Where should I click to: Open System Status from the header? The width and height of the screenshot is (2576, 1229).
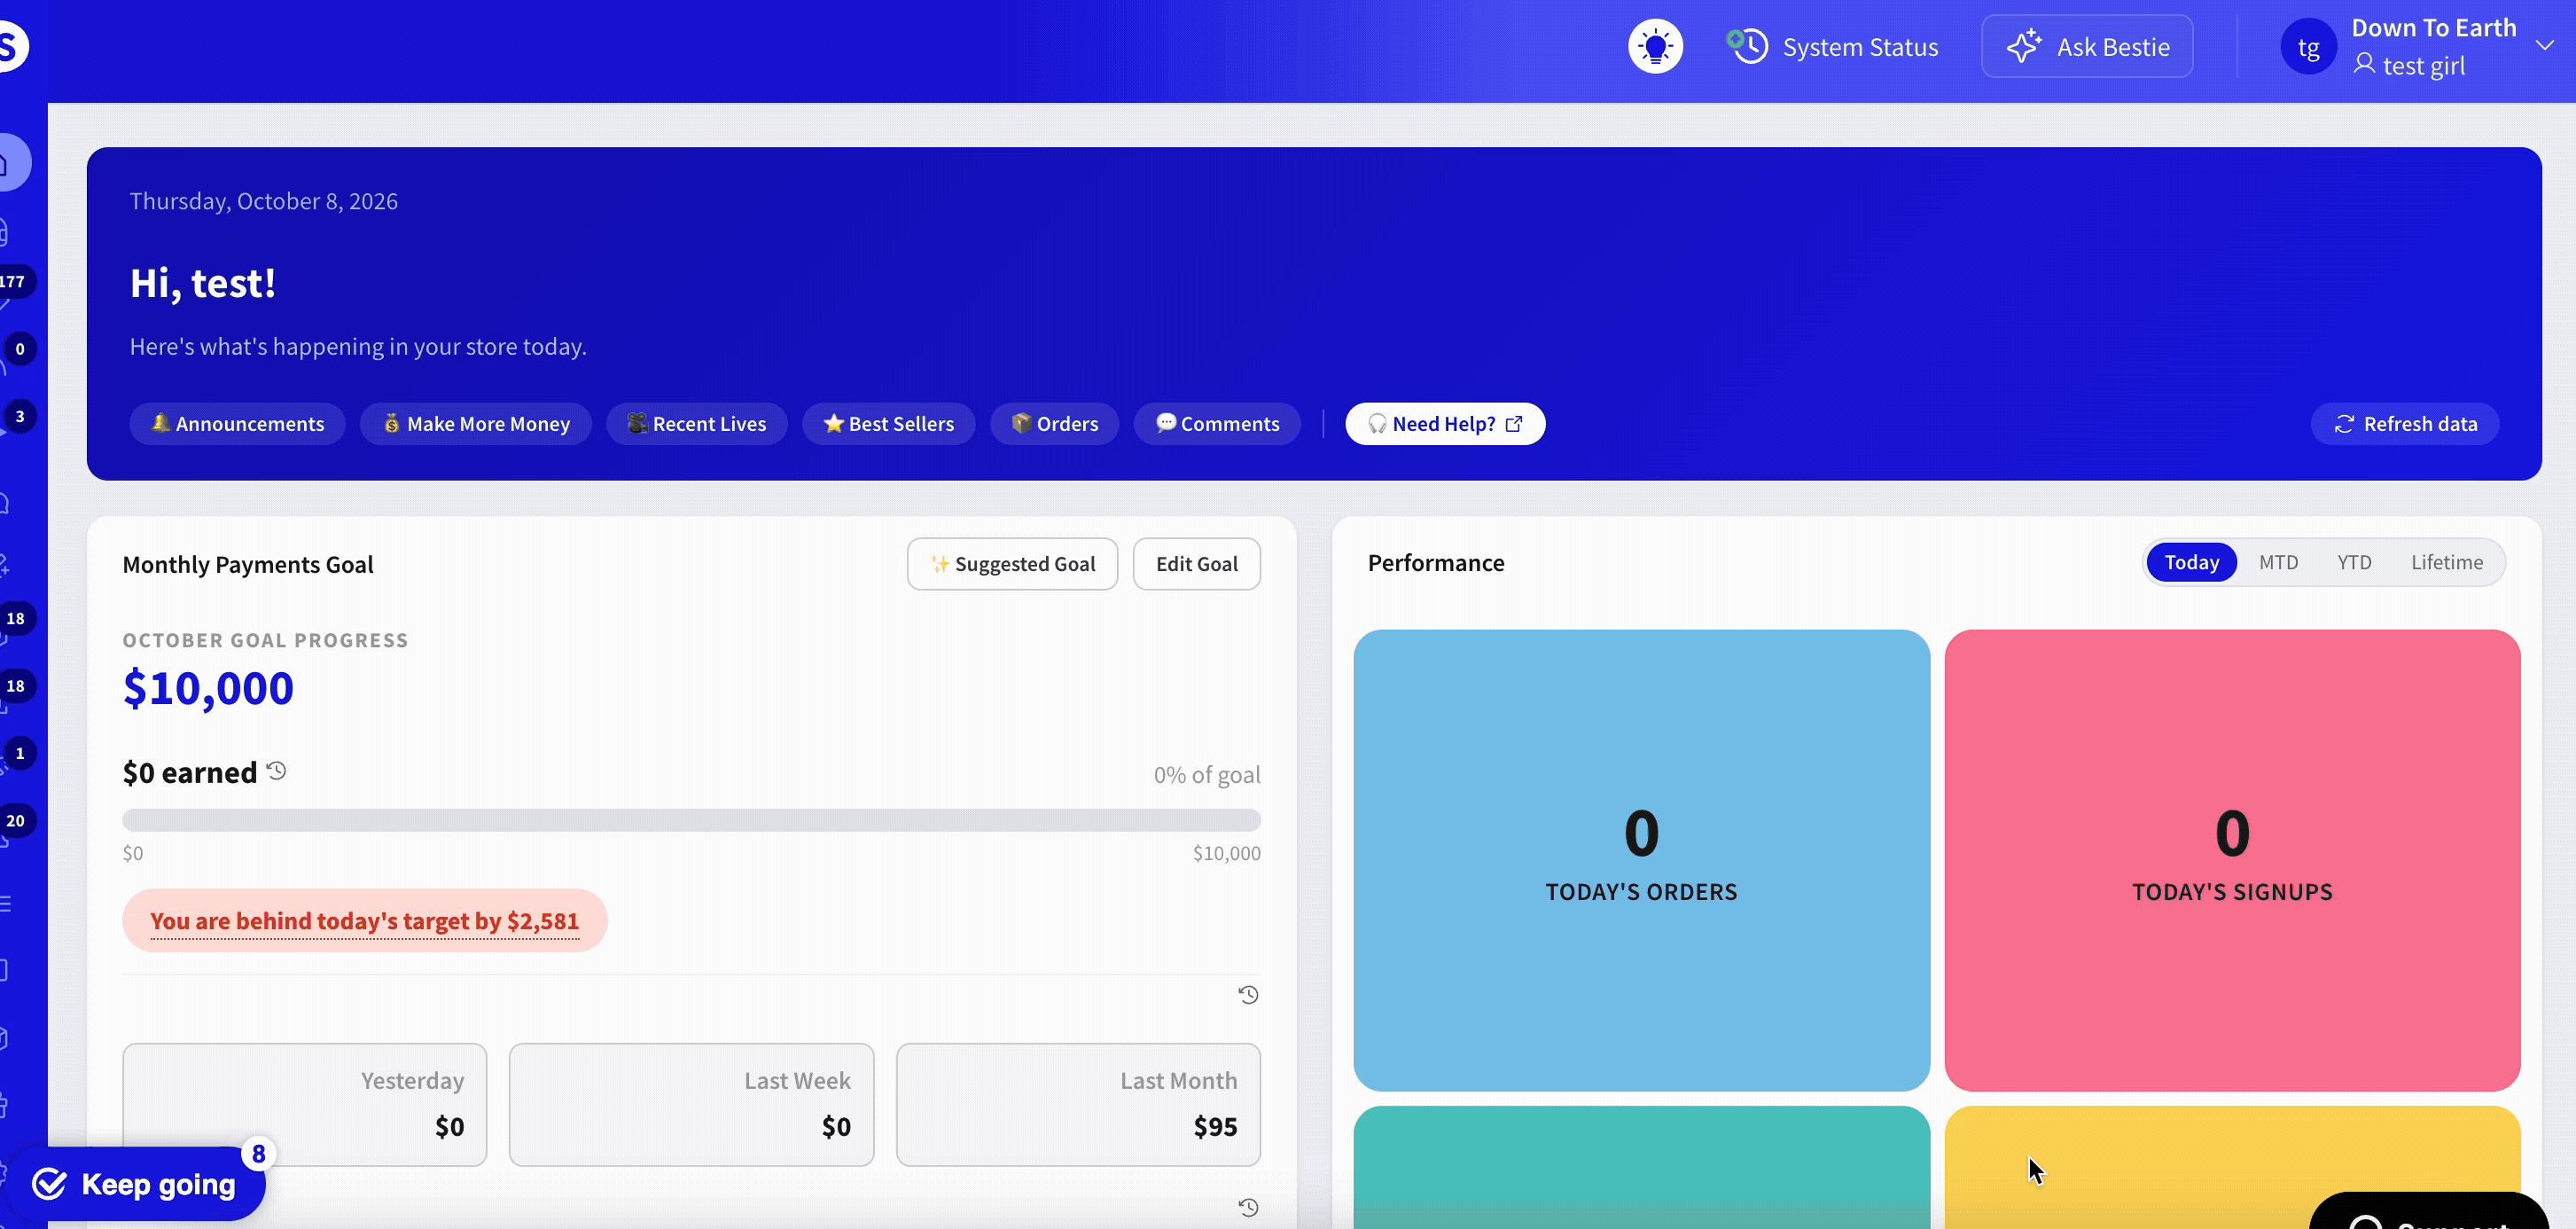click(1832, 47)
